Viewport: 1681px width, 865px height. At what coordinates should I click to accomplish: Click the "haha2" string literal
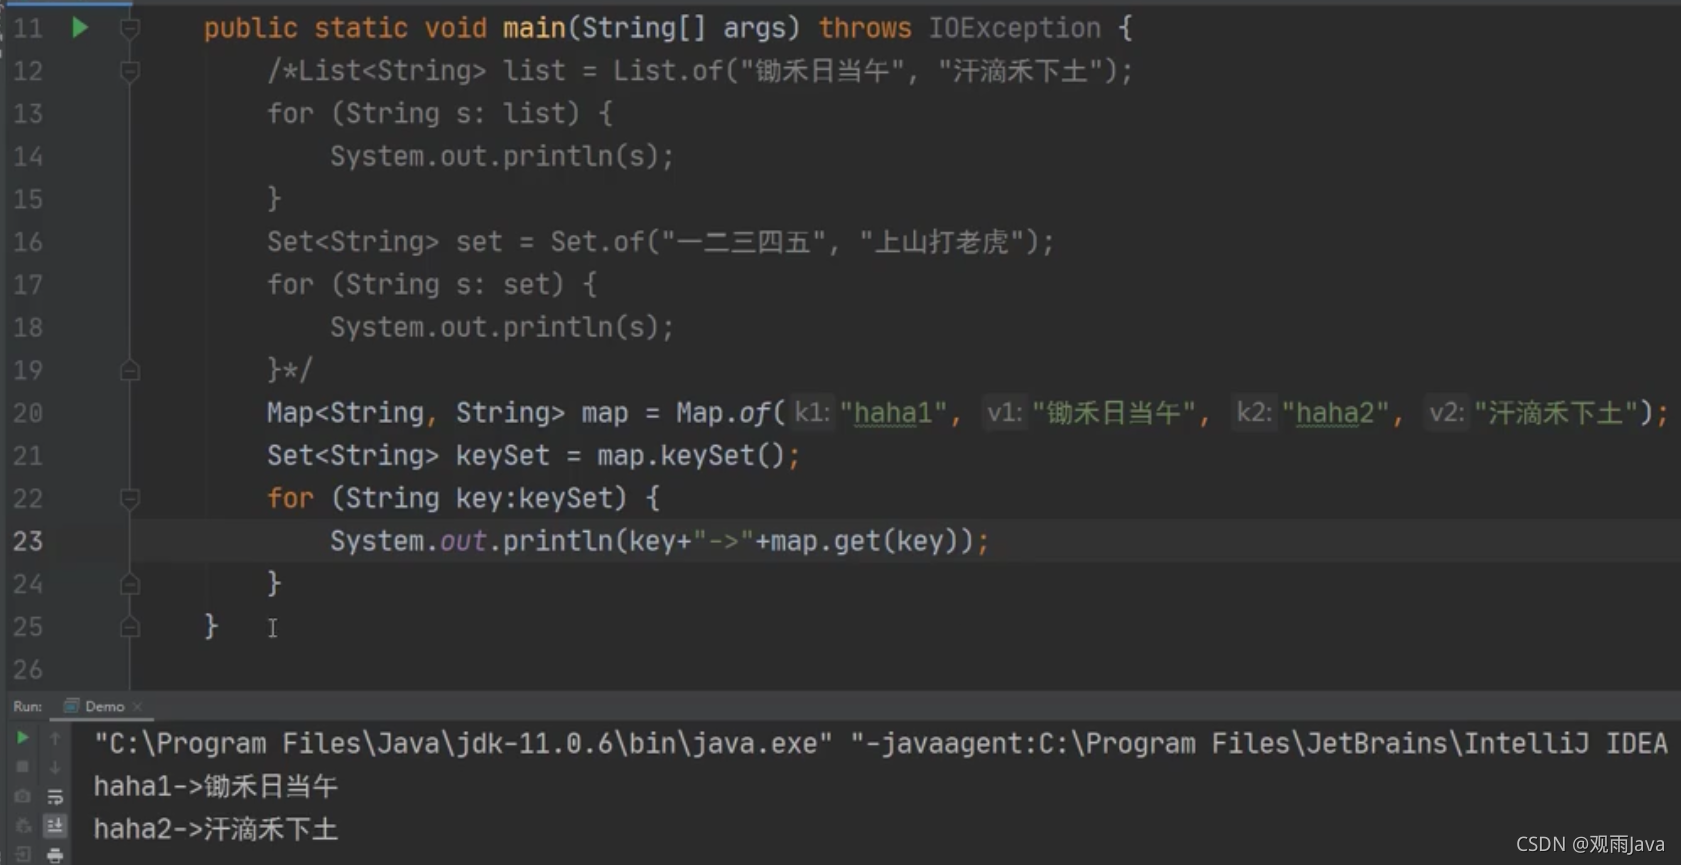pyautogui.click(x=1335, y=413)
